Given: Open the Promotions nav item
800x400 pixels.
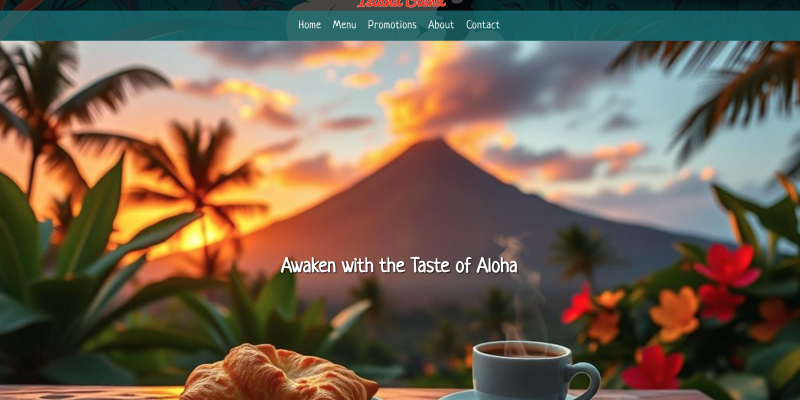Looking at the screenshot, I should pyautogui.click(x=392, y=24).
